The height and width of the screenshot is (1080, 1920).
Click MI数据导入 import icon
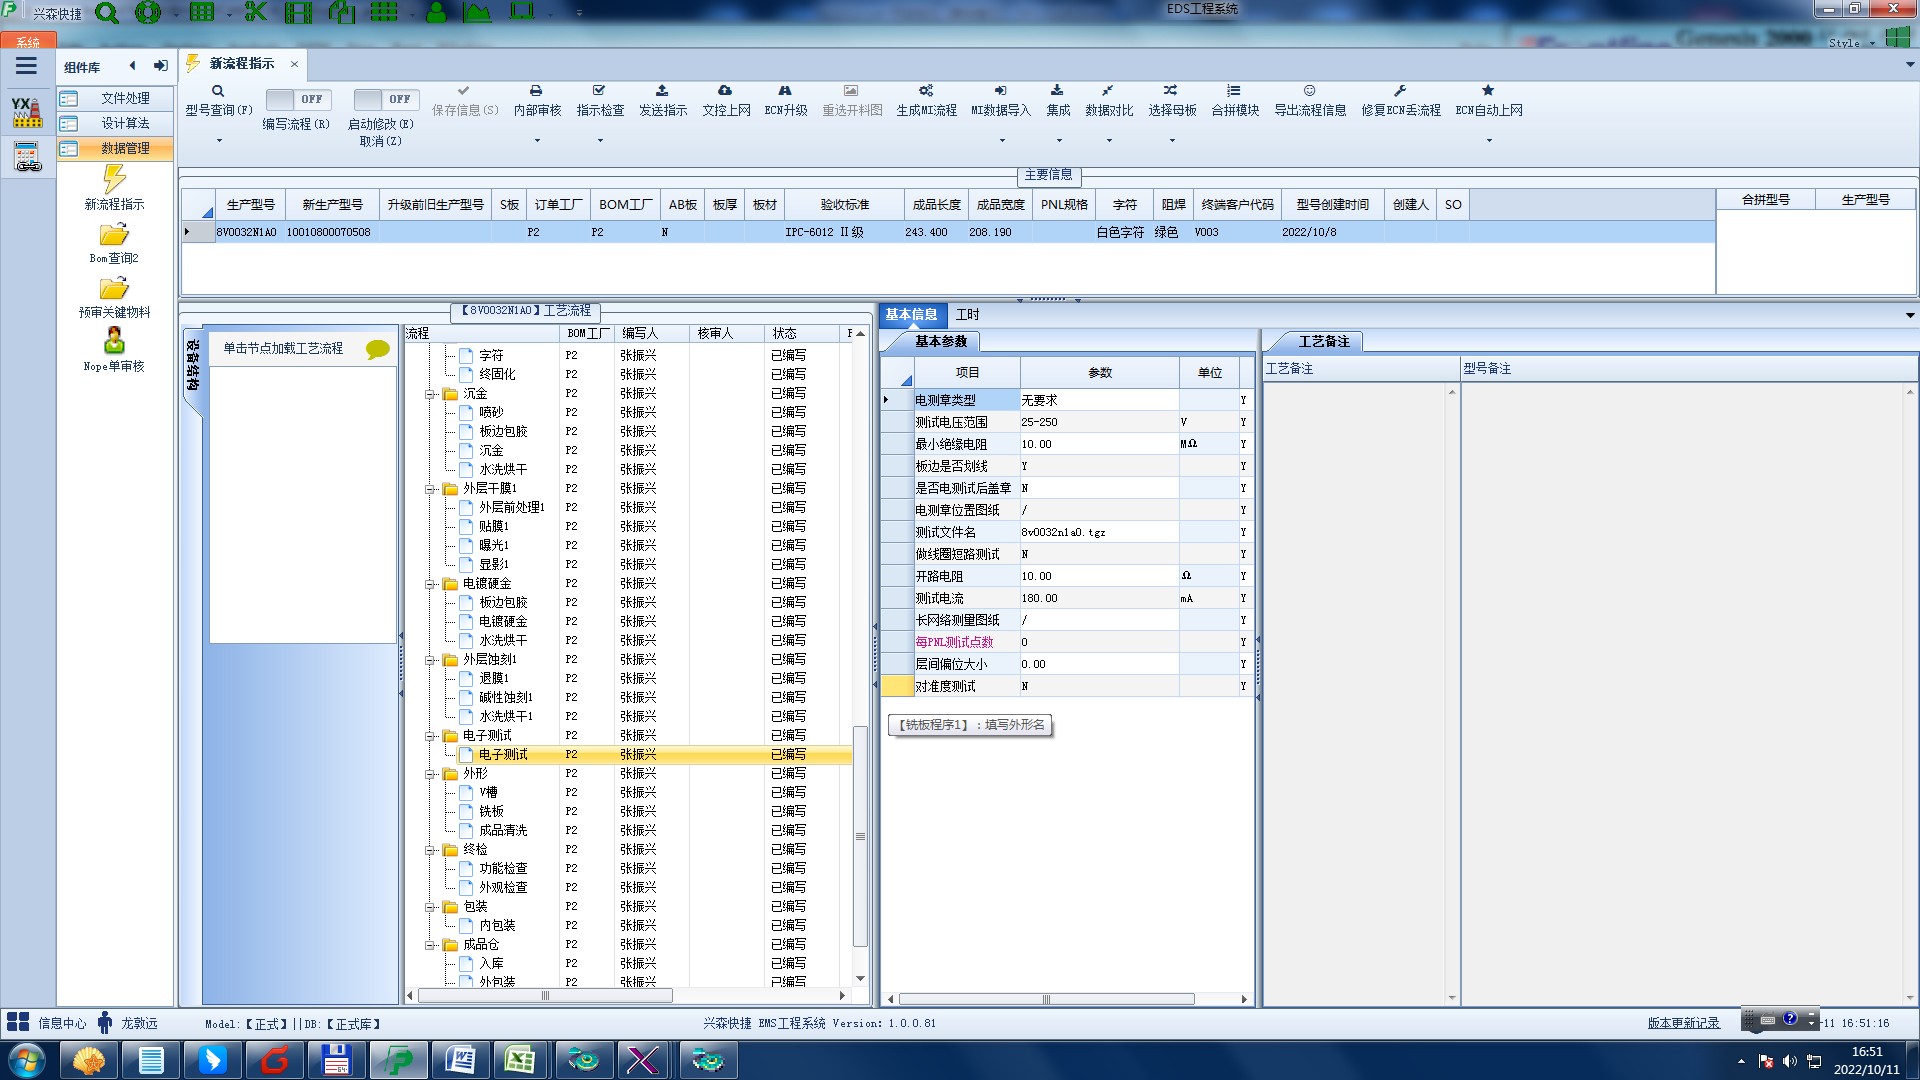[1000, 91]
